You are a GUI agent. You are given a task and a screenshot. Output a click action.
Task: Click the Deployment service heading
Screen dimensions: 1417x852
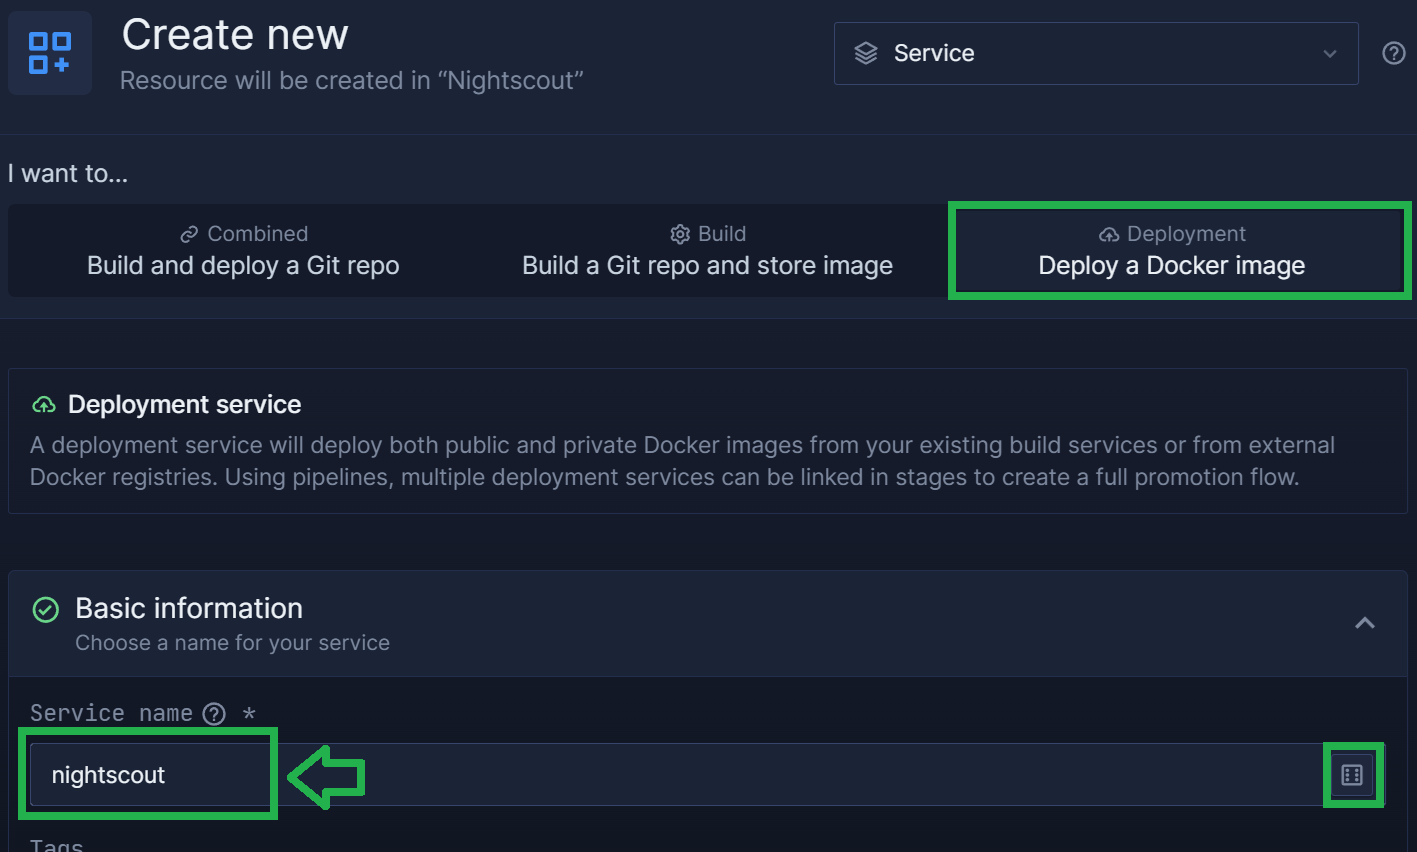(x=184, y=404)
